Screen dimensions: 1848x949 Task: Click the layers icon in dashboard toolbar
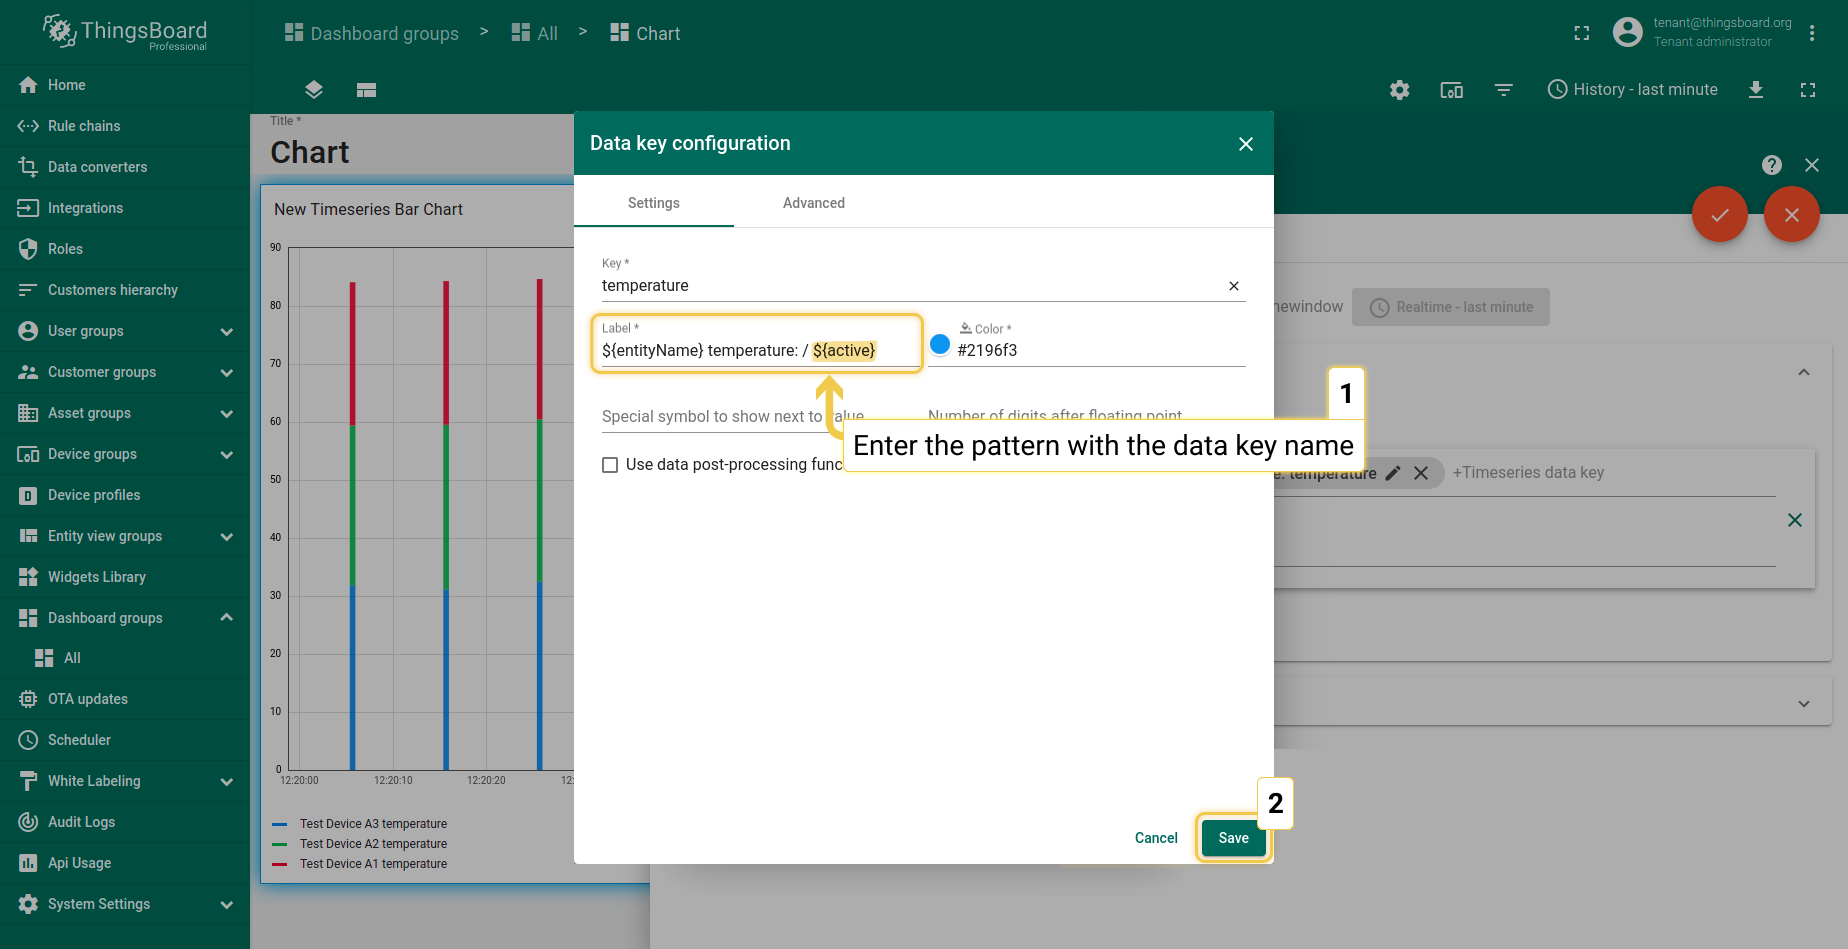click(314, 90)
